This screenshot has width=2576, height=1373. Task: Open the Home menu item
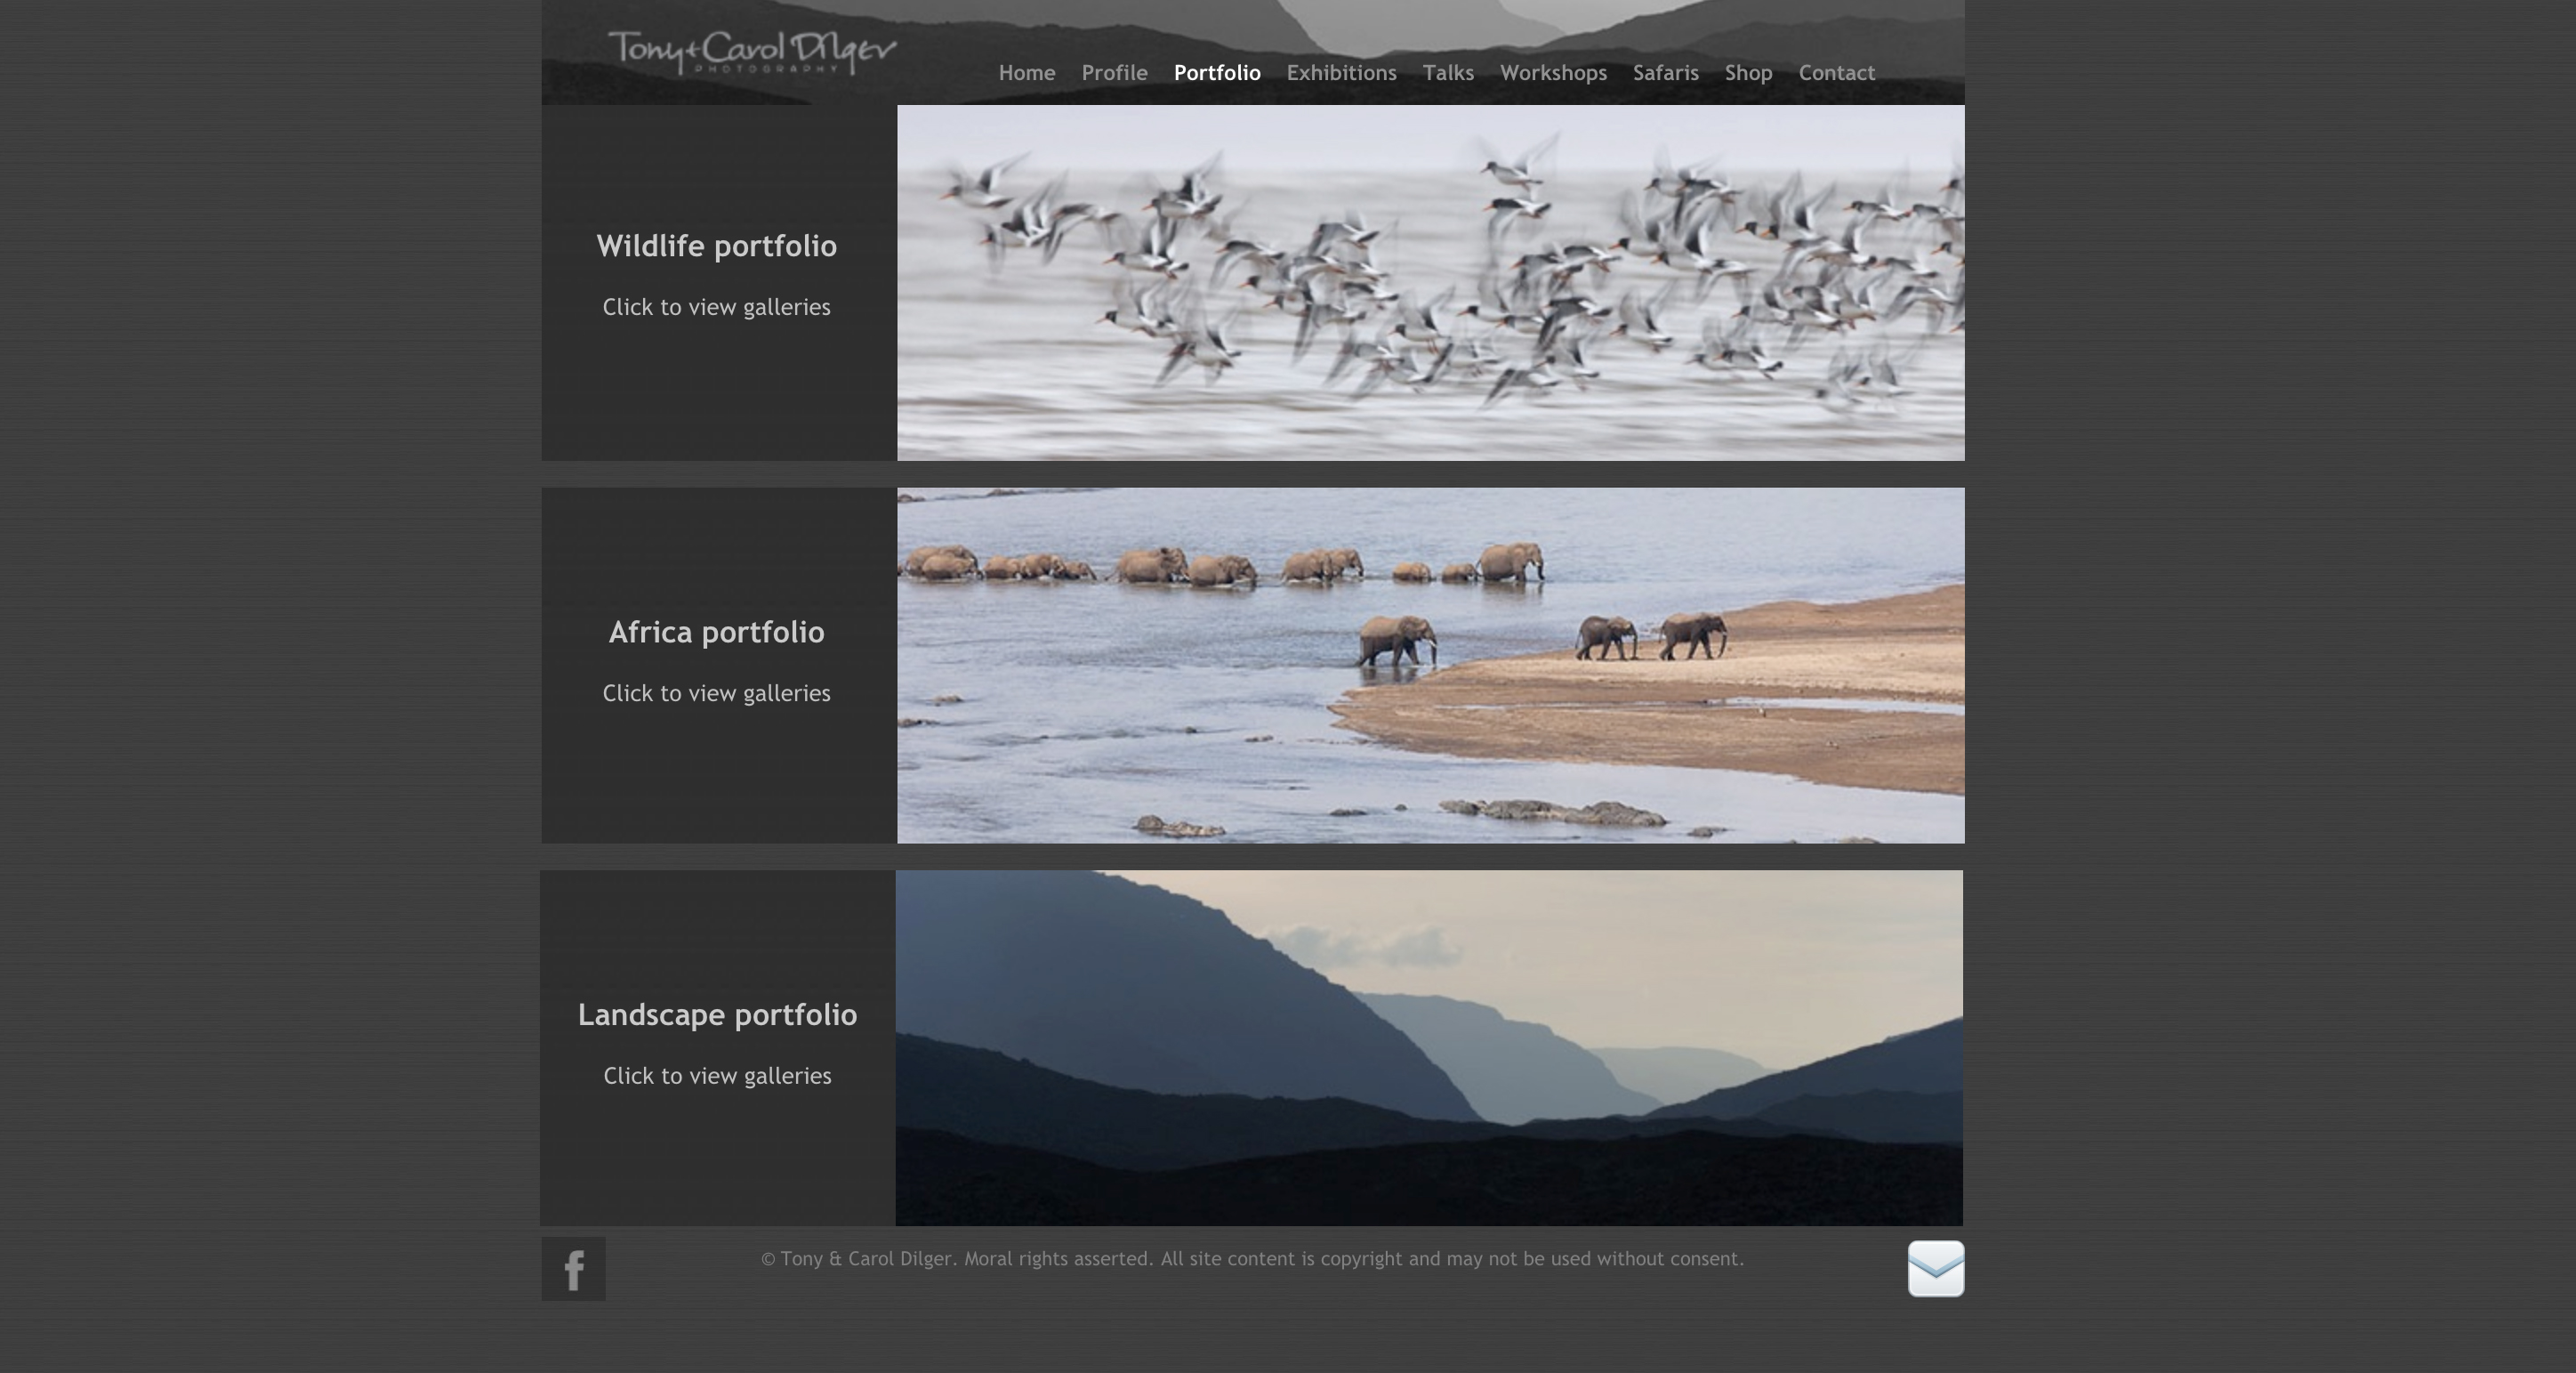tap(1026, 73)
